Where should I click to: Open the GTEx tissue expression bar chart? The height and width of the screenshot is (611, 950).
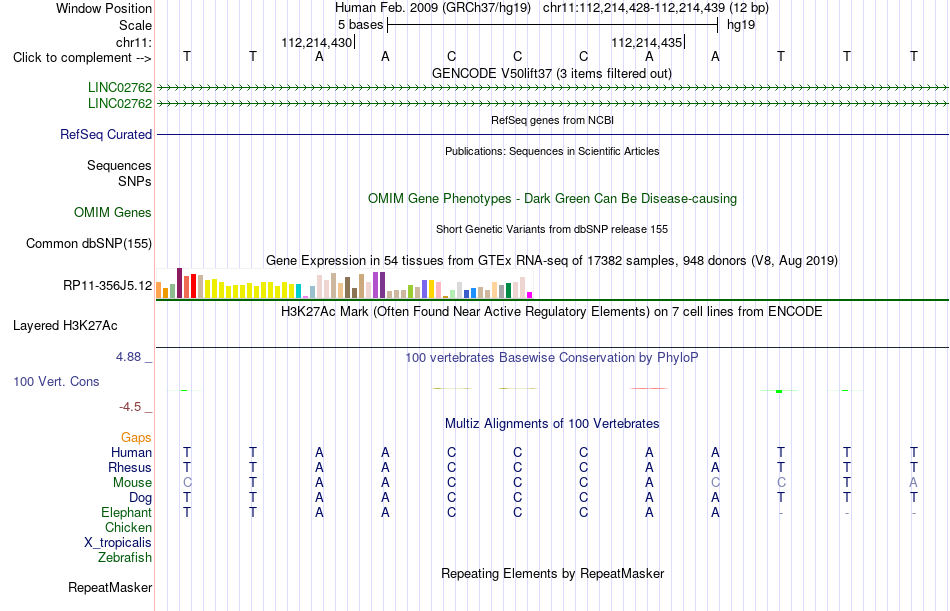[x=344, y=283]
